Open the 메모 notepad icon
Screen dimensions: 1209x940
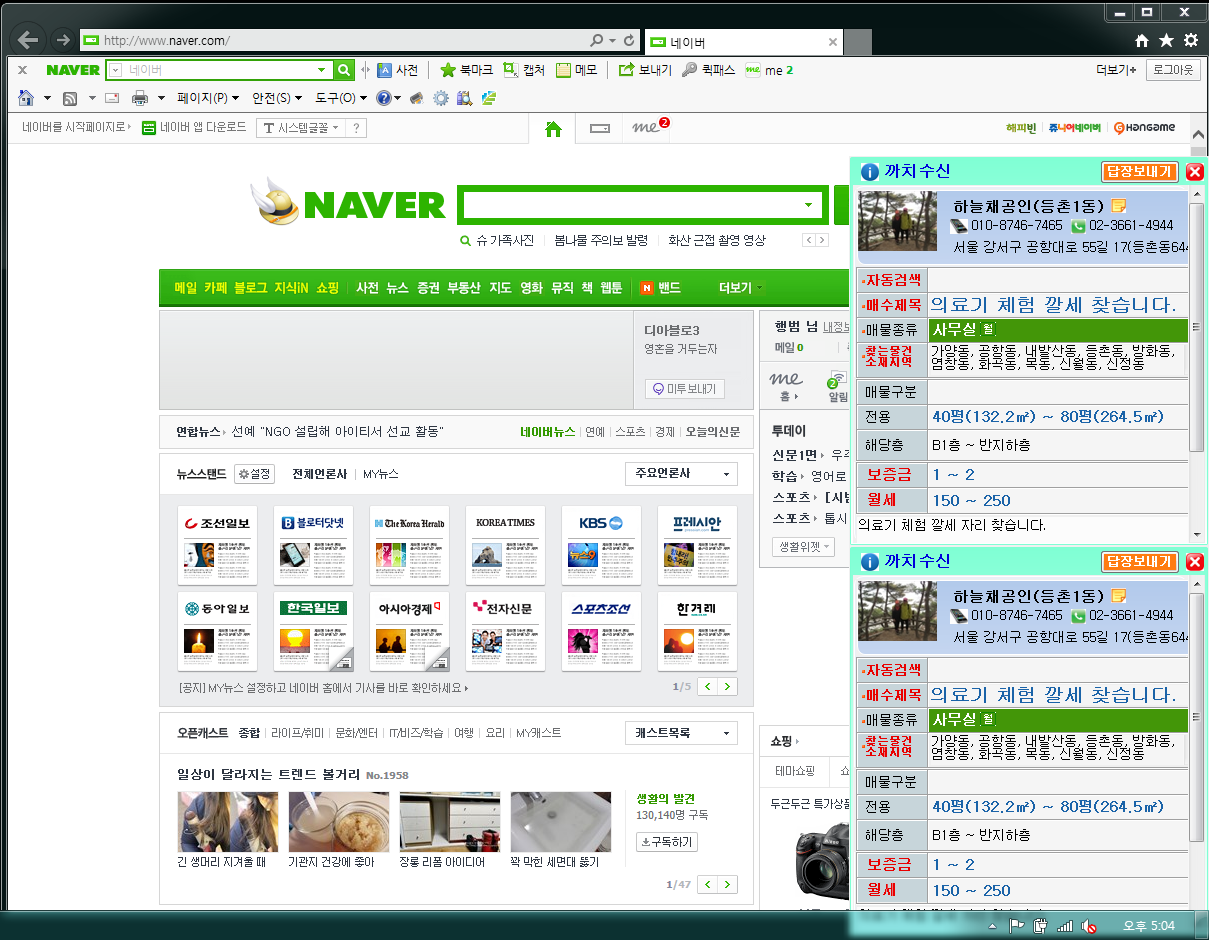pyautogui.click(x=563, y=70)
